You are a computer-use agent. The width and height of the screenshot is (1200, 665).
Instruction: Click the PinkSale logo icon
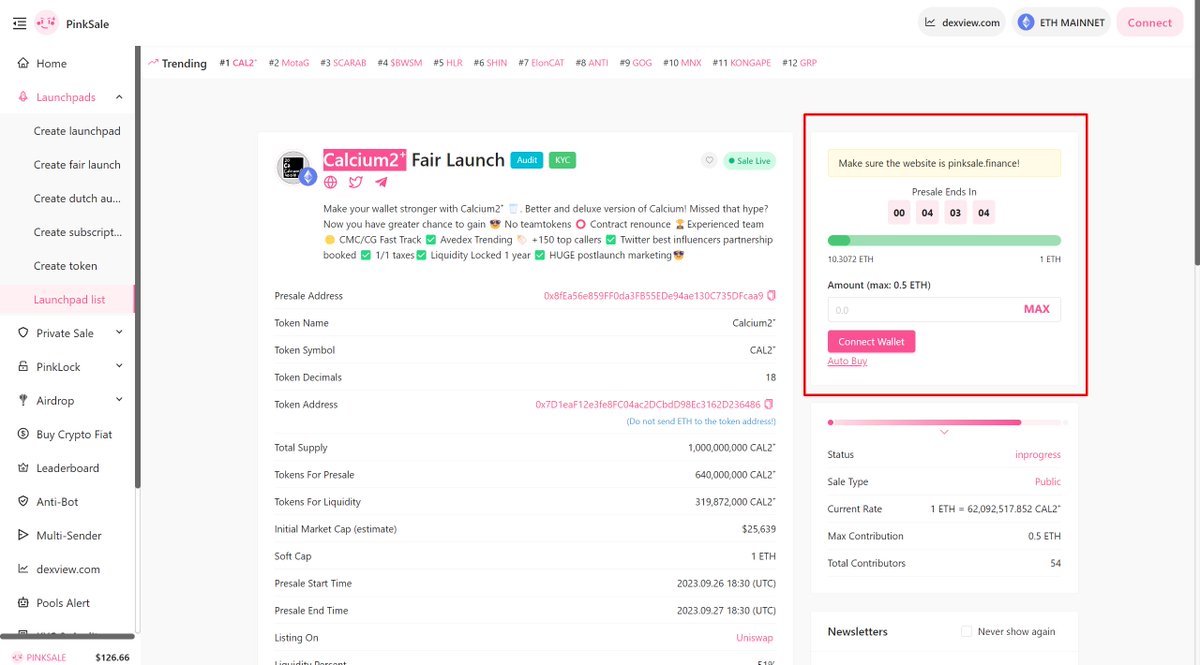pos(46,22)
